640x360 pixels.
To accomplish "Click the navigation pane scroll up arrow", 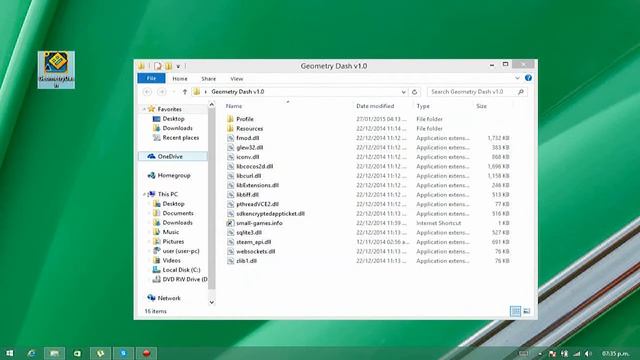I will [211, 105].
